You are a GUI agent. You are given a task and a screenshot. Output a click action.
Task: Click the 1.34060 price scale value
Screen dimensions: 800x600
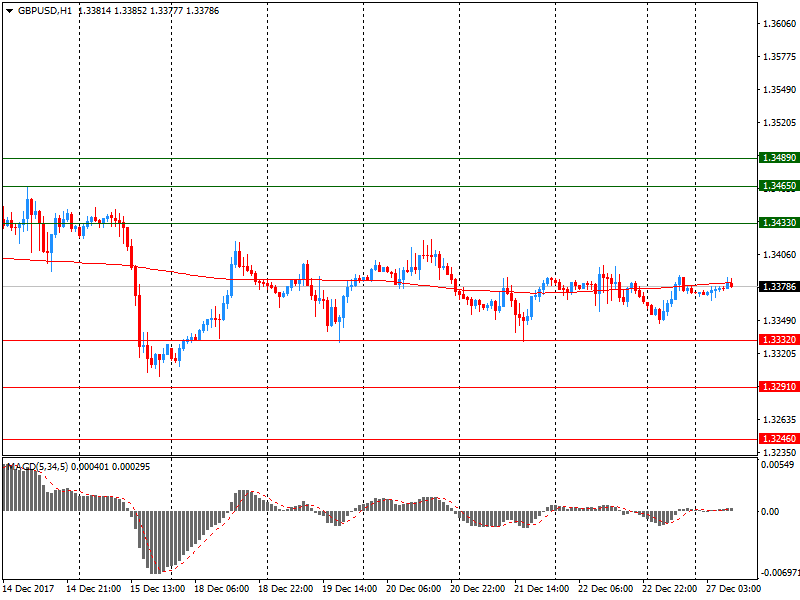[x=777, y=255]
